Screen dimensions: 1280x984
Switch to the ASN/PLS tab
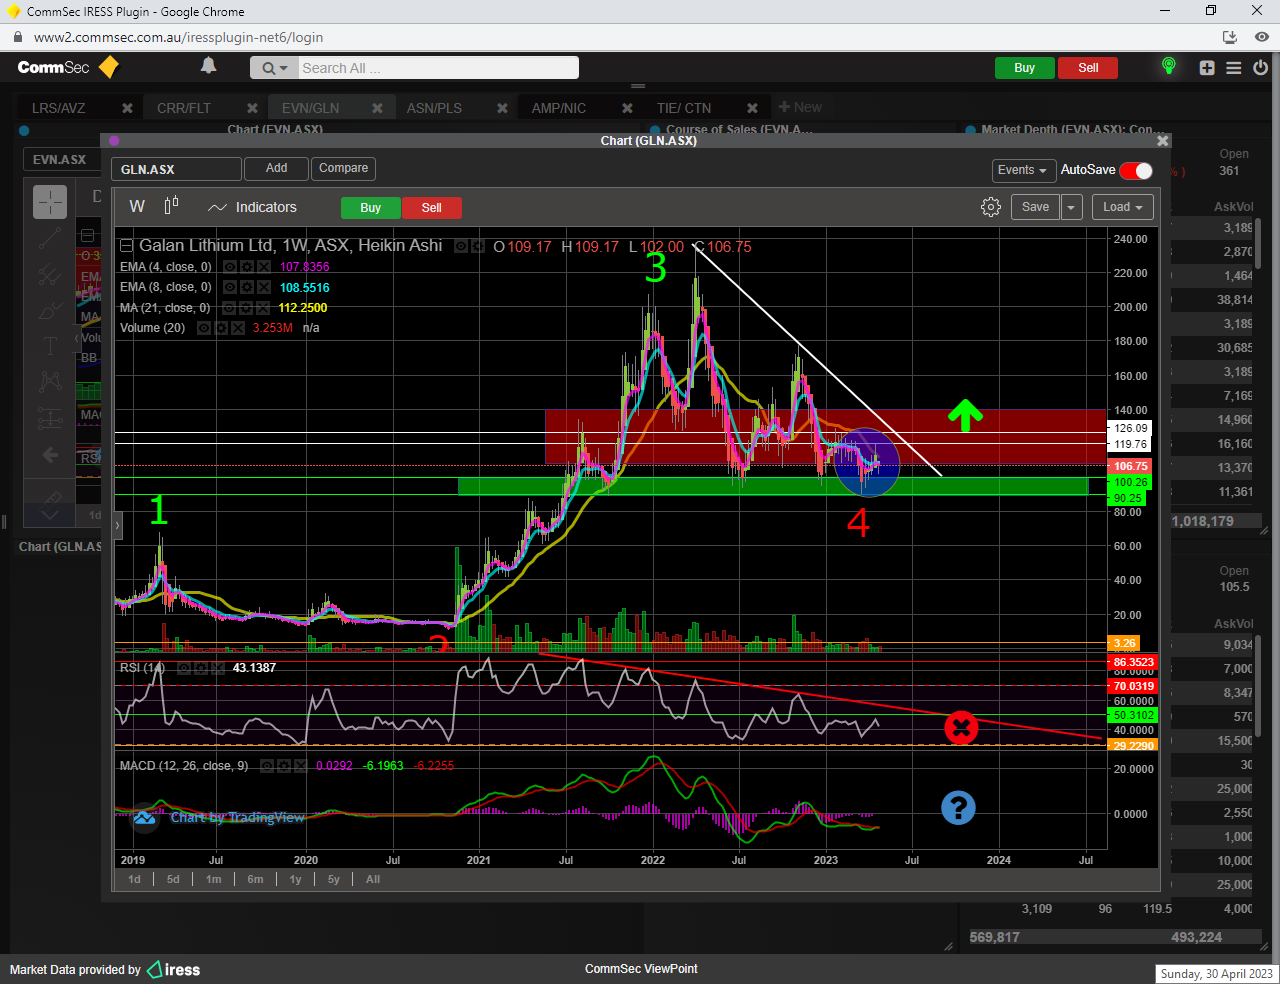(x=434, y=108)
